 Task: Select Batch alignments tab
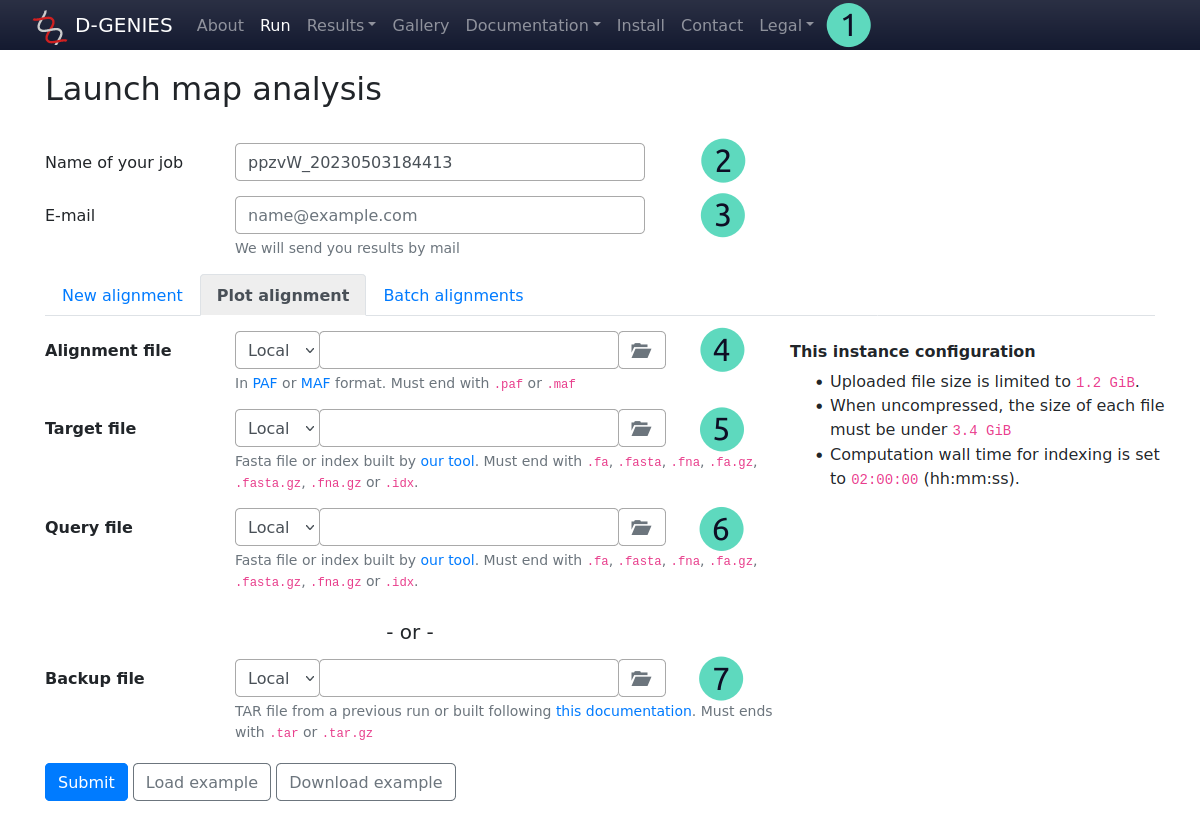pos(453,296)
